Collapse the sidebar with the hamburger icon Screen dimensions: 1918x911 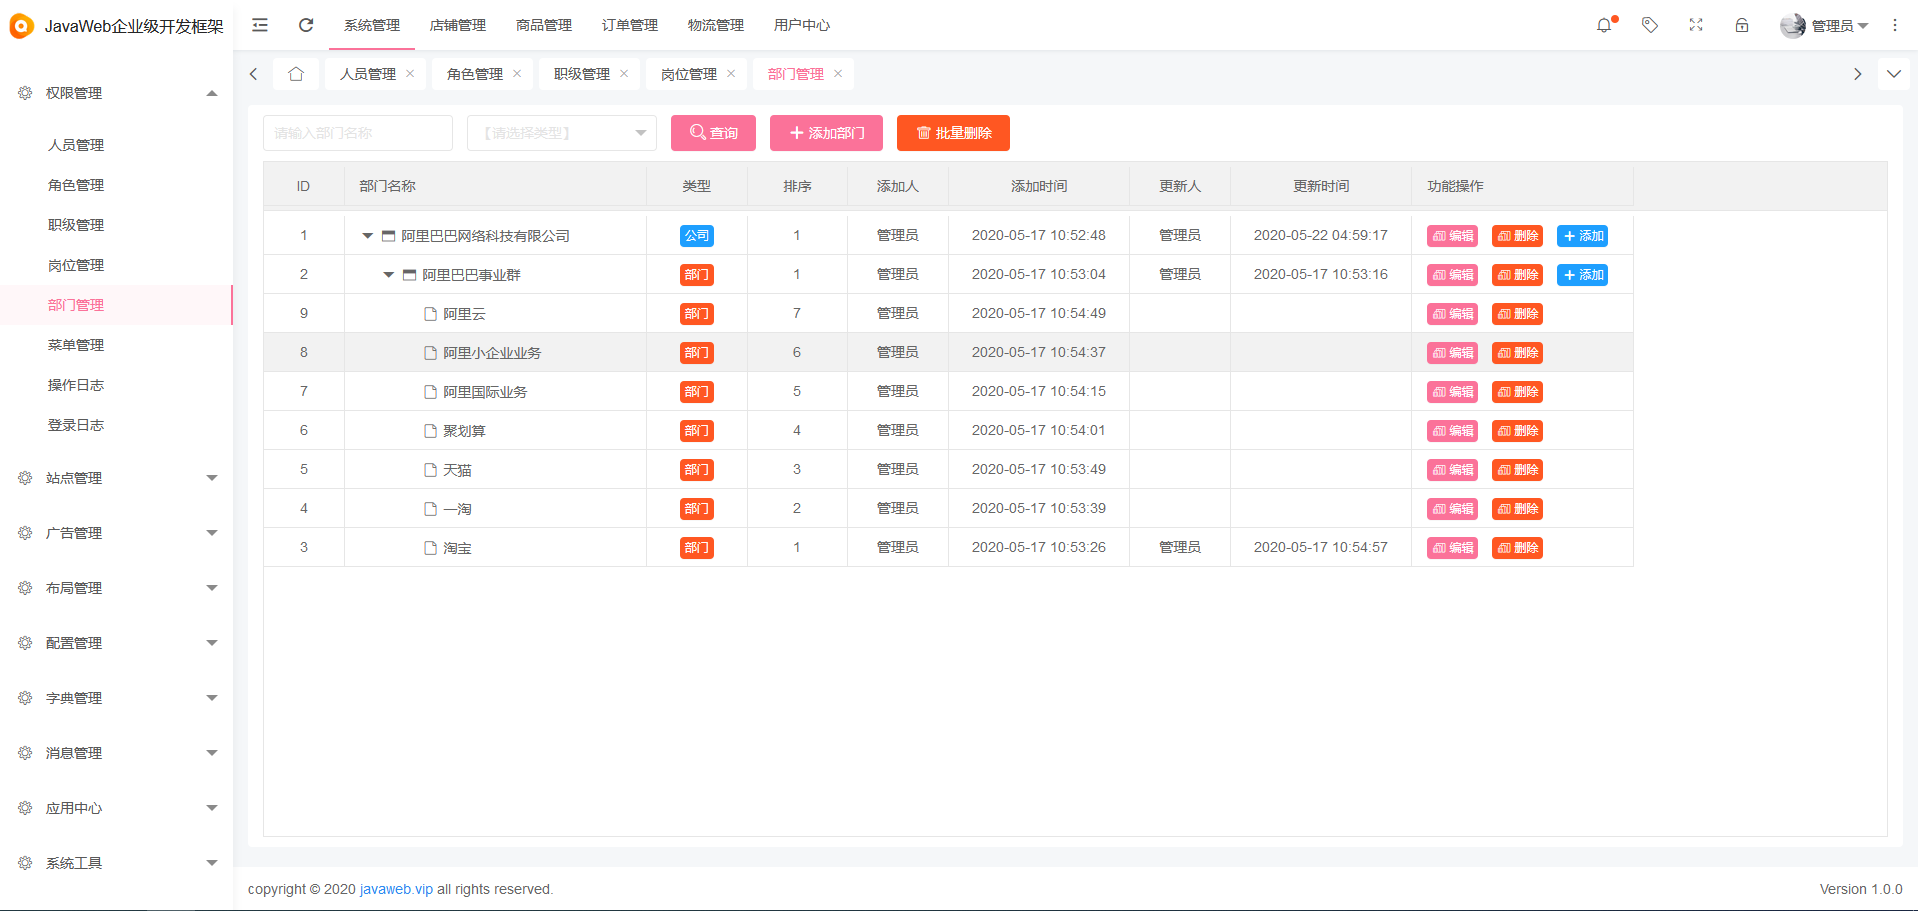[x=259, y=25]
